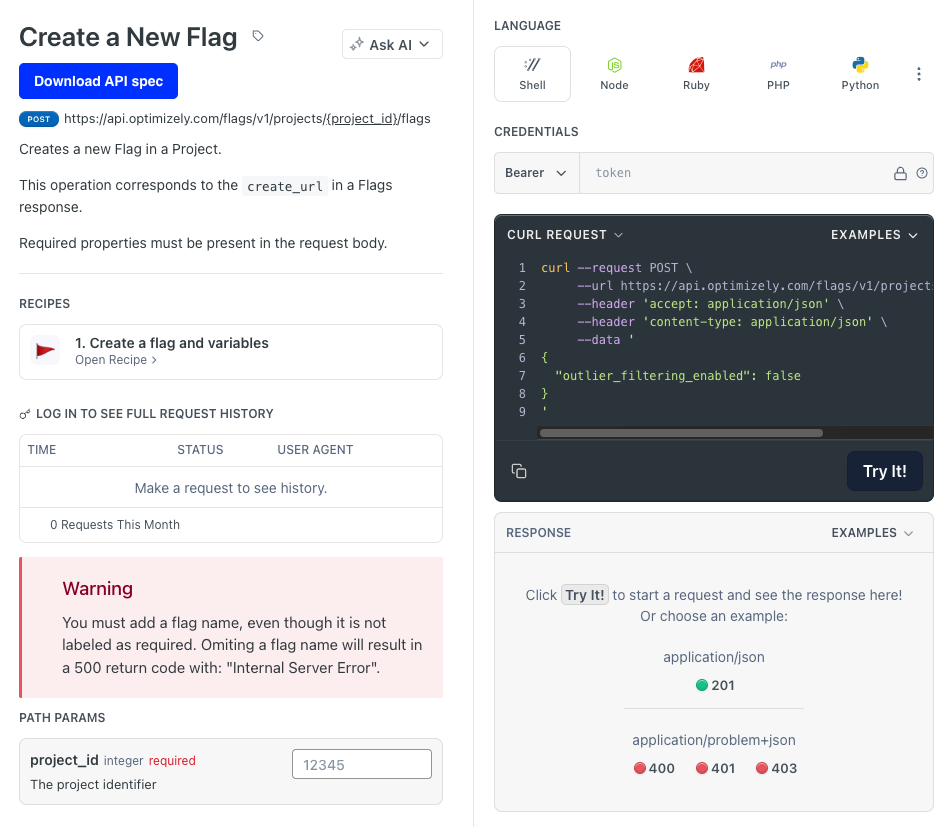Expand the CURL REQUEST dropdown
951x827 pixels.
click(565, 235)
